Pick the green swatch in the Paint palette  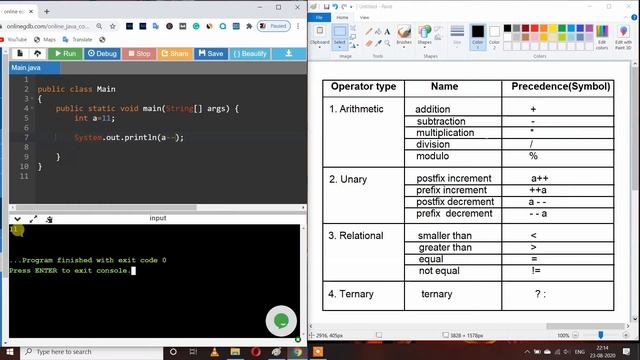pos(562,28)
